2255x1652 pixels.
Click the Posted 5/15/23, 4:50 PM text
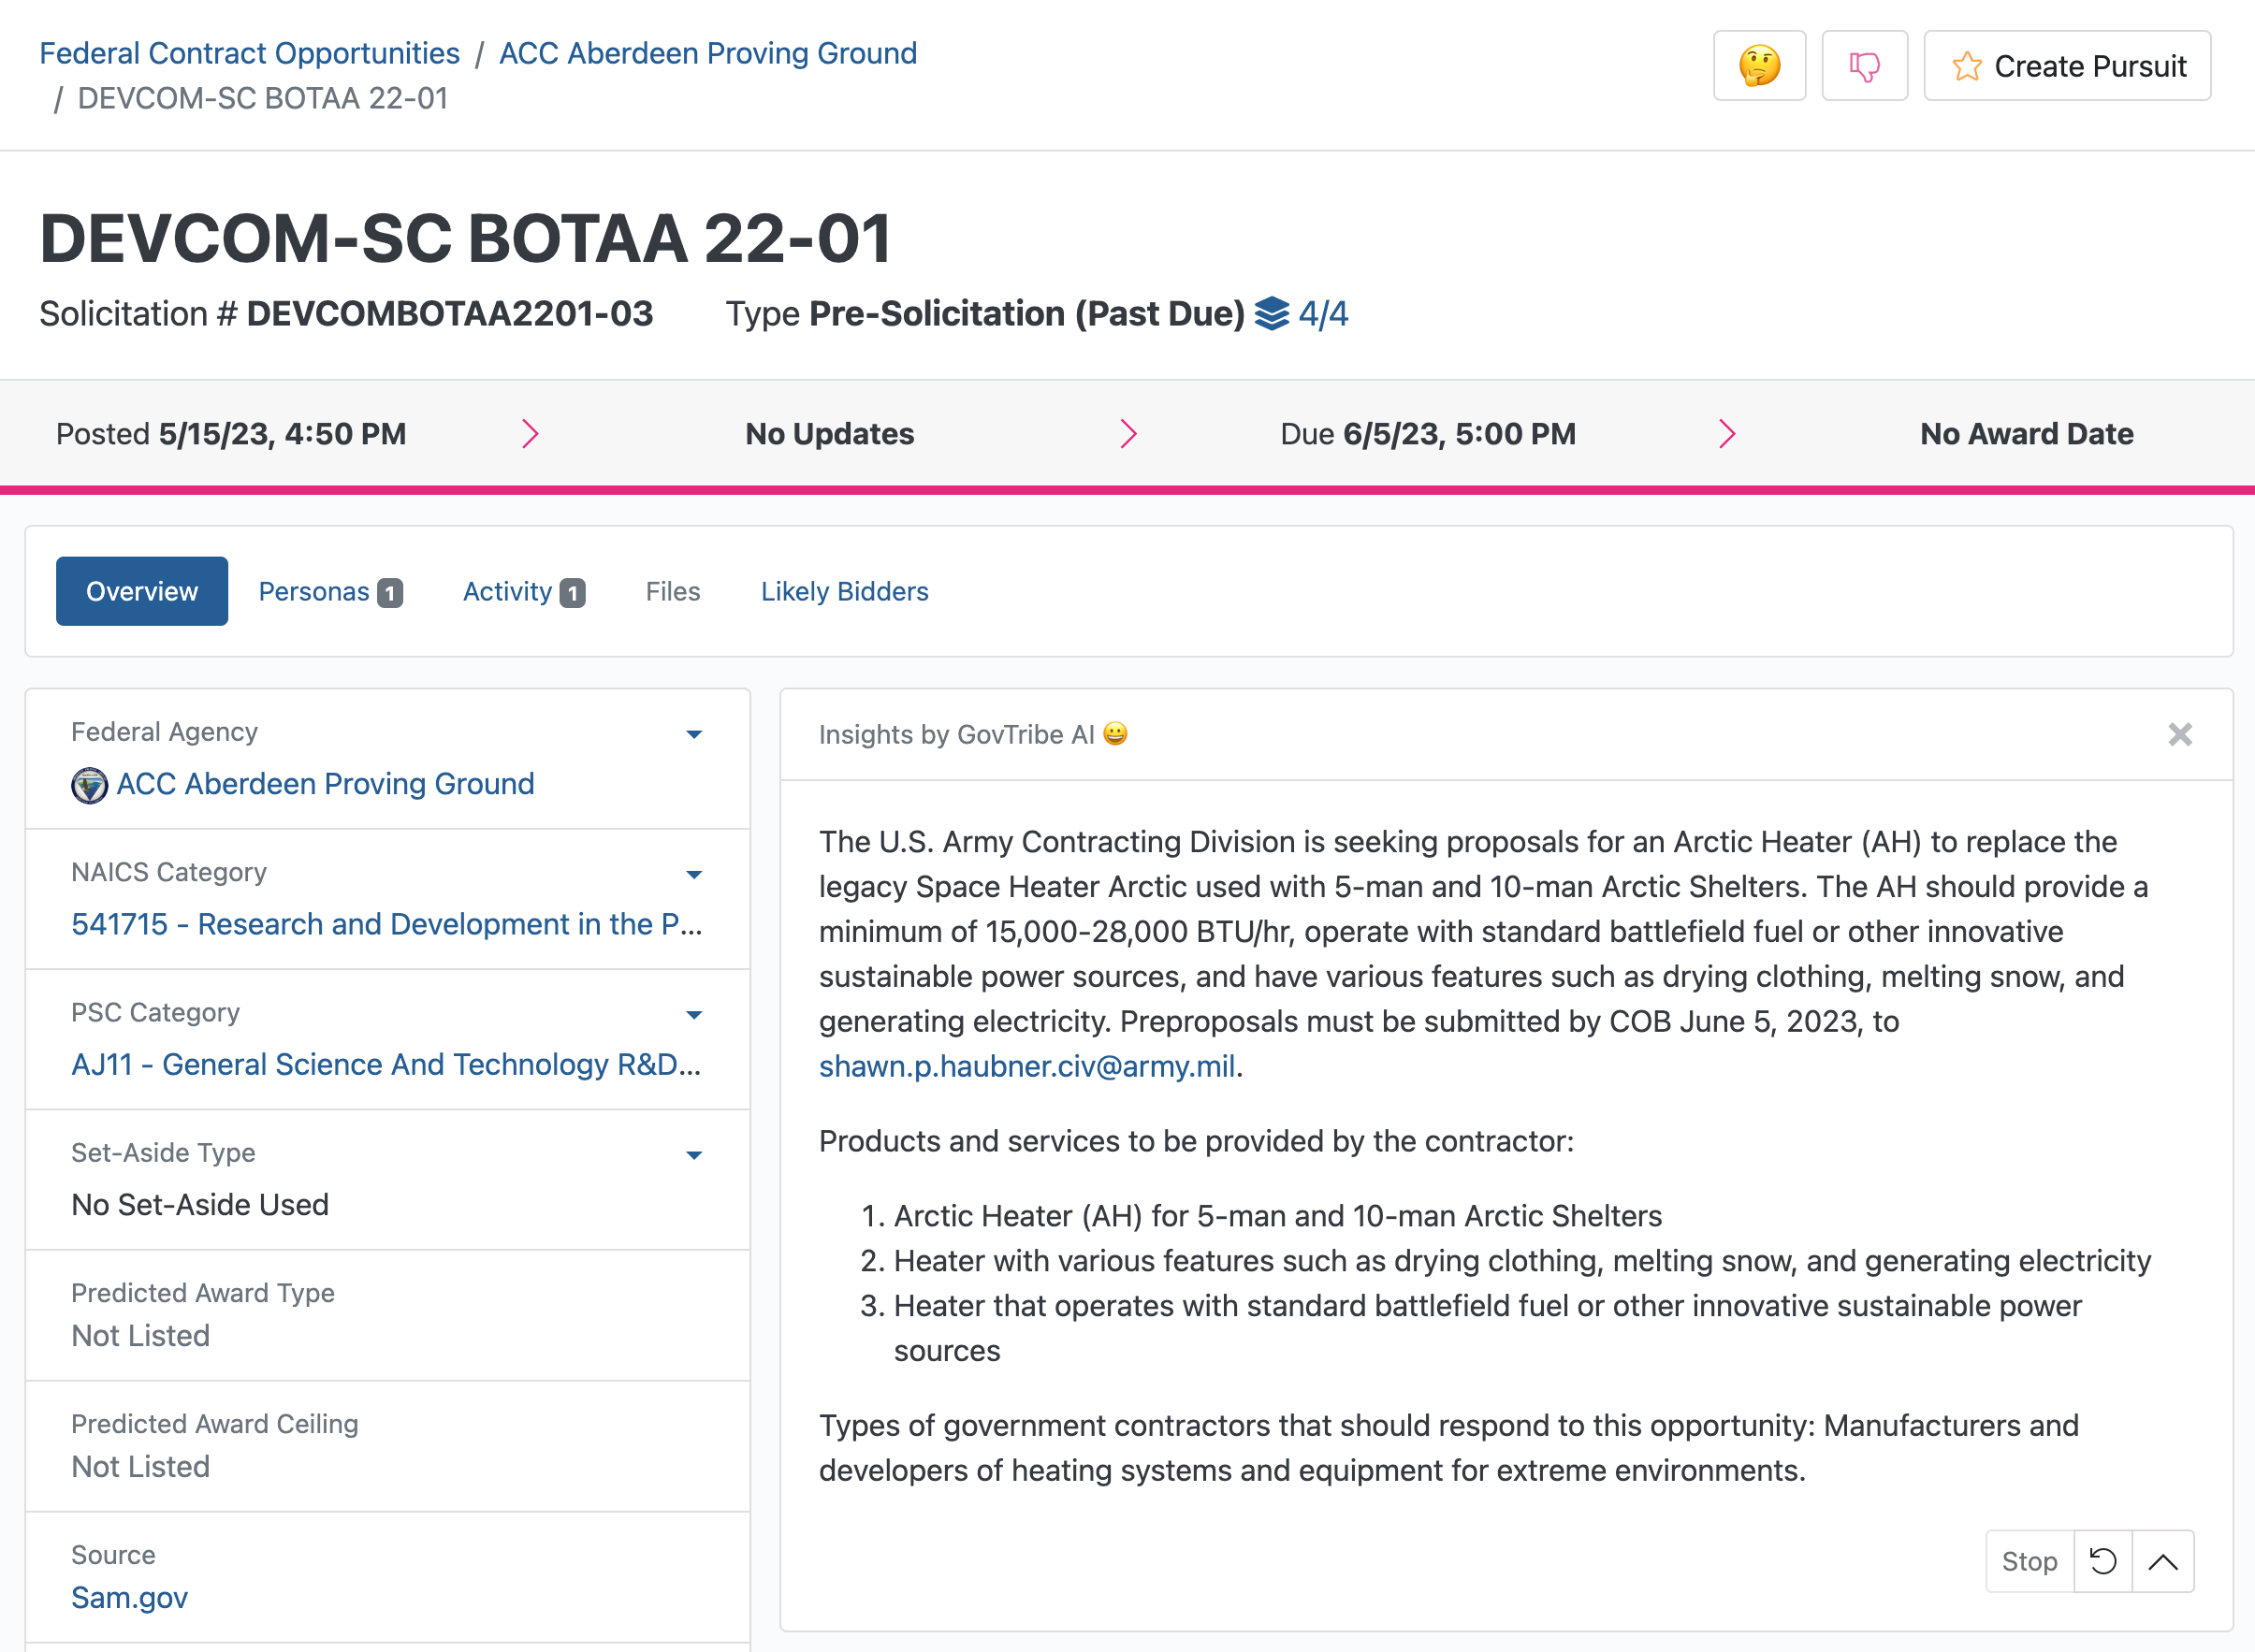click(x=231, y=434)
